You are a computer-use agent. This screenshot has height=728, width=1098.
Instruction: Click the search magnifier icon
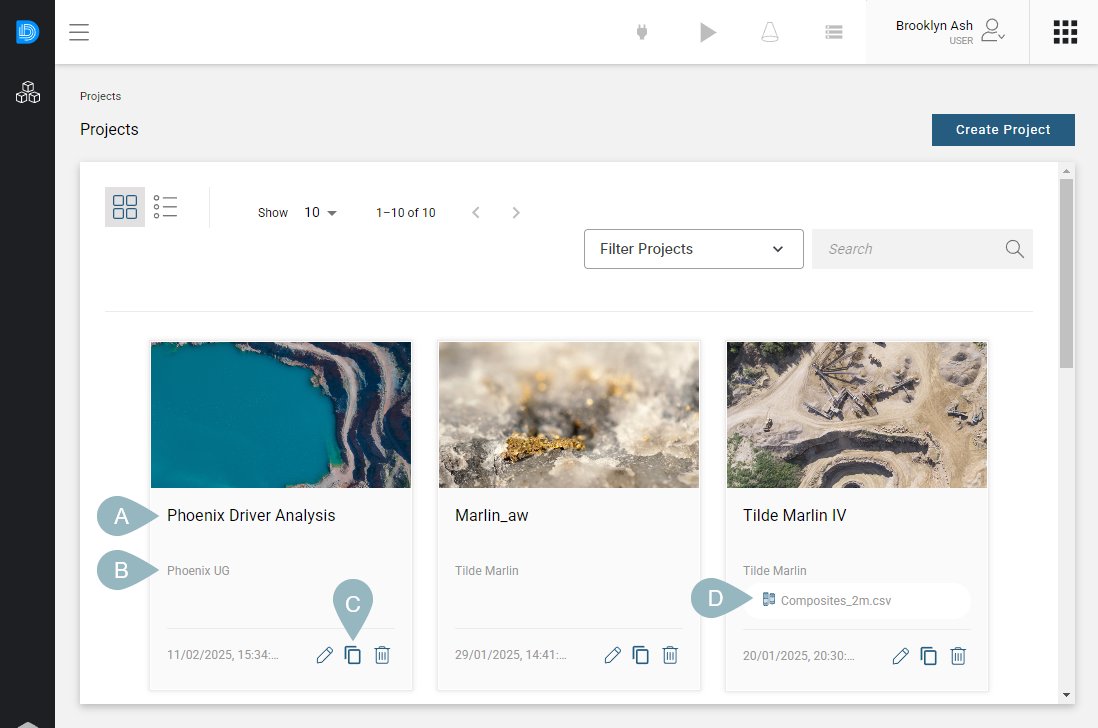click(1015, 249)
